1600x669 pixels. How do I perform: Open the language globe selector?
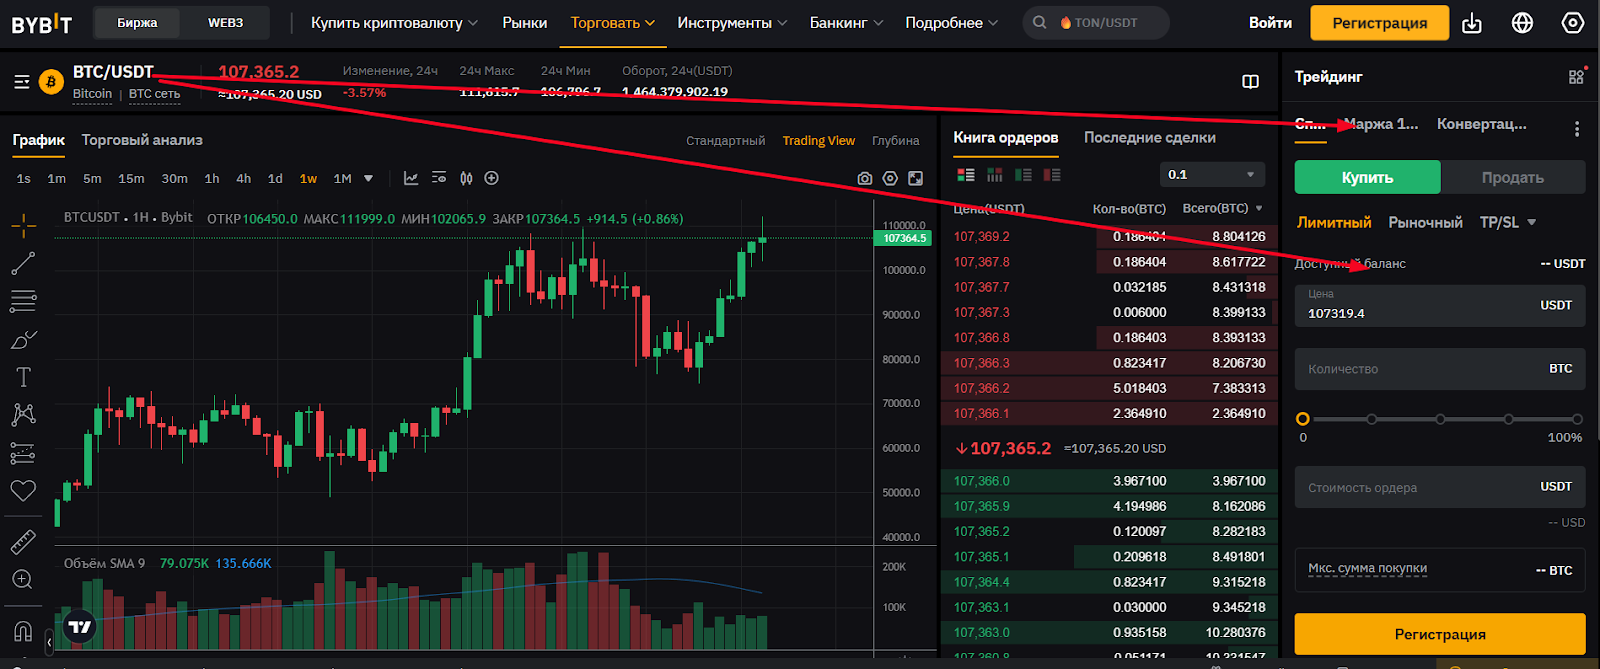(x=1523, y=23)
